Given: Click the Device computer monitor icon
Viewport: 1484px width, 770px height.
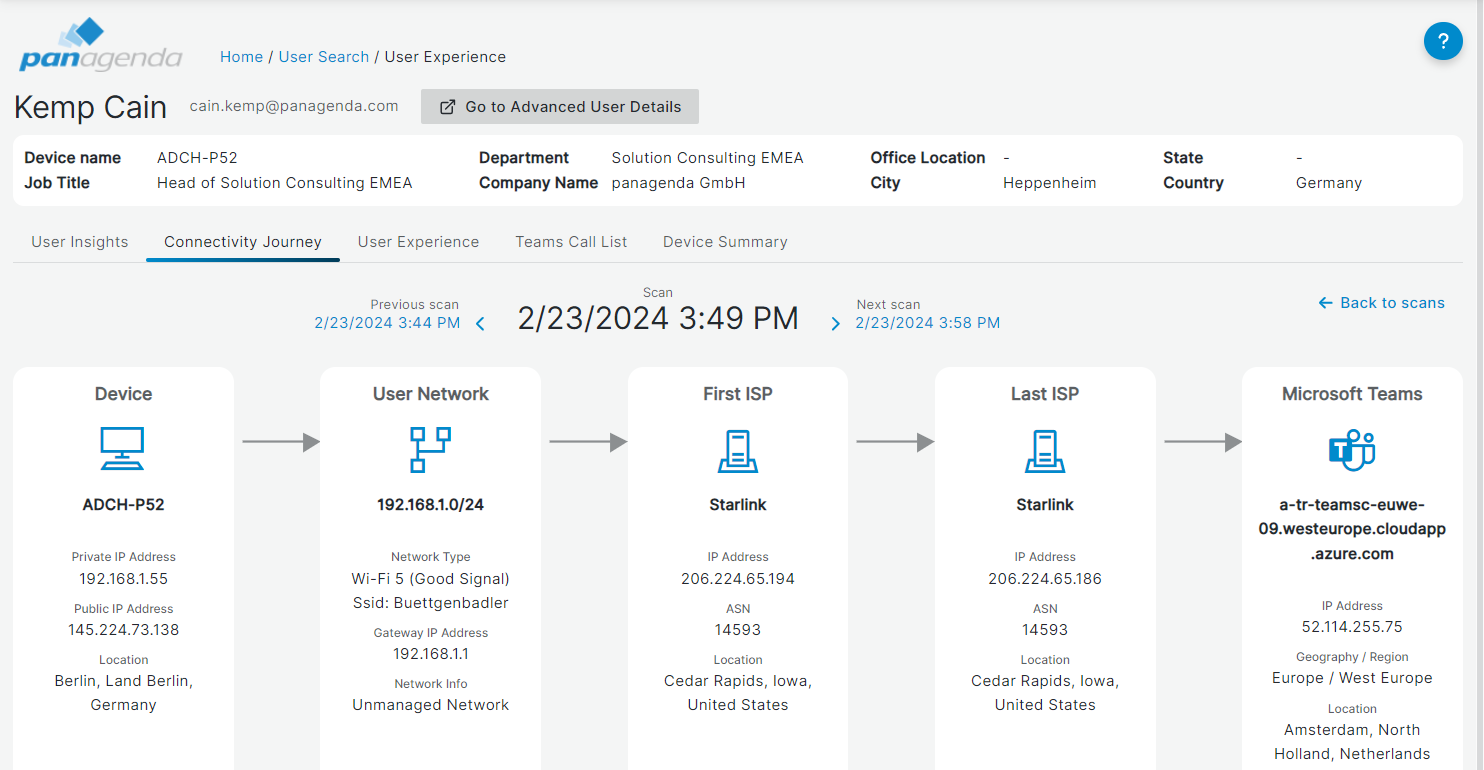Looking at the screenshot, I should [x=123, y=449].
